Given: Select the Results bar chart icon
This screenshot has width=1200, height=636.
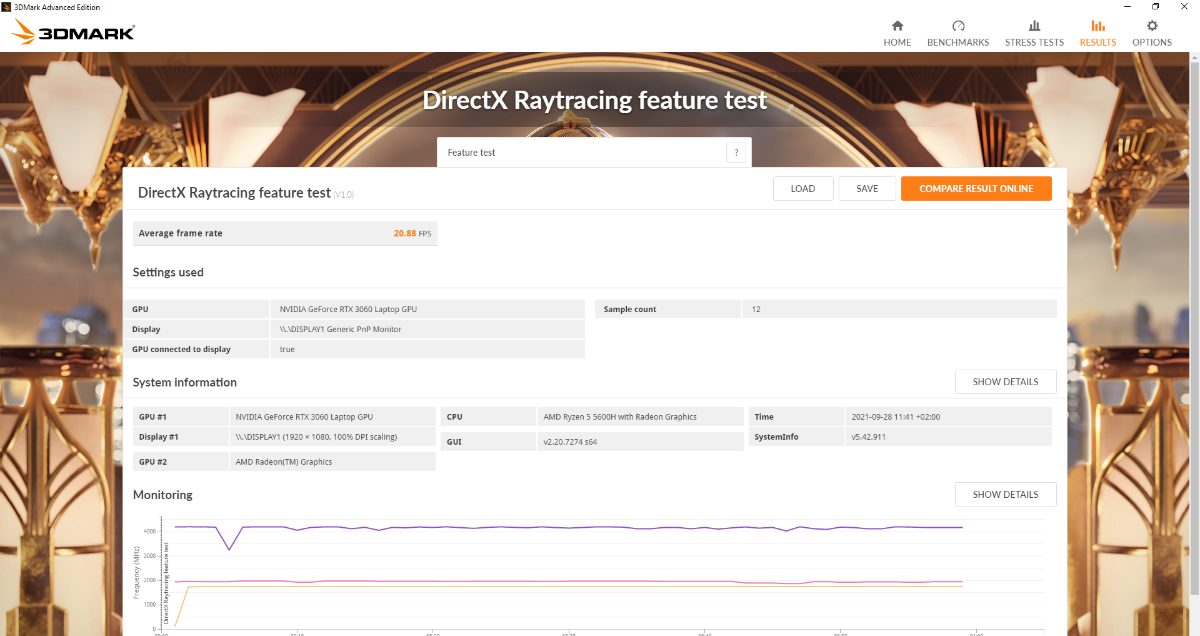Looking at the screenshot, I should click(1098, 26).
